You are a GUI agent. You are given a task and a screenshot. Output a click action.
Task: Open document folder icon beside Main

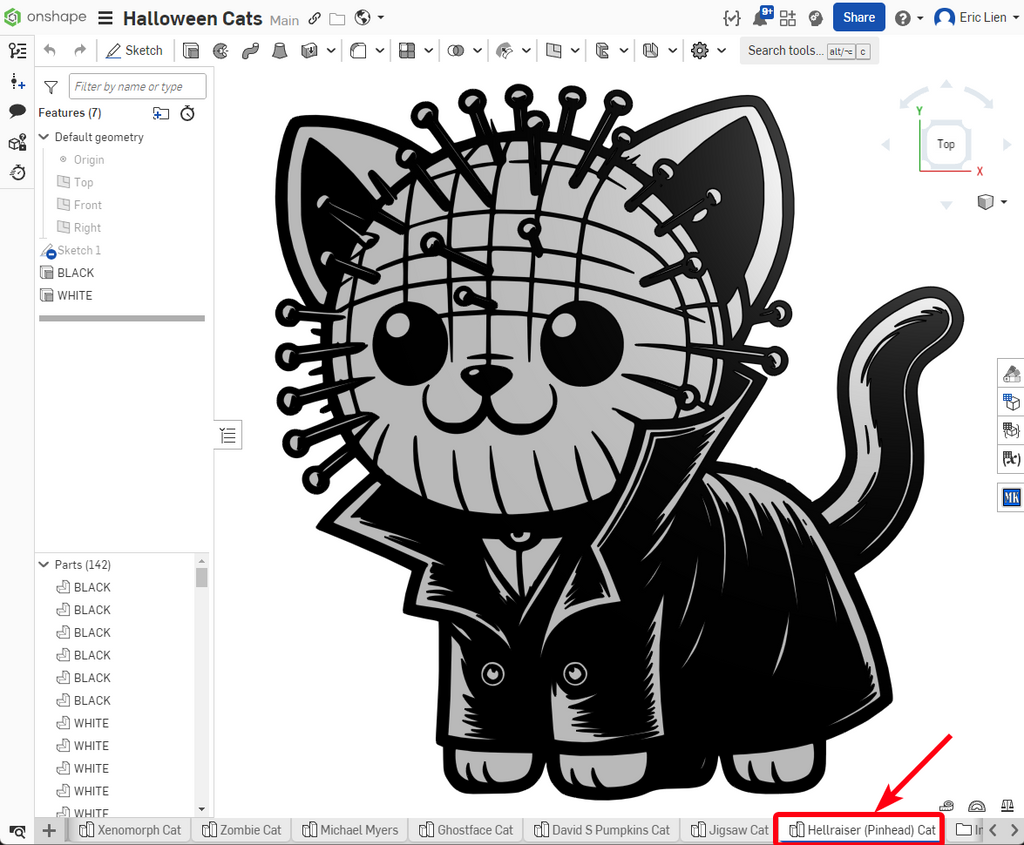[337, 19]
